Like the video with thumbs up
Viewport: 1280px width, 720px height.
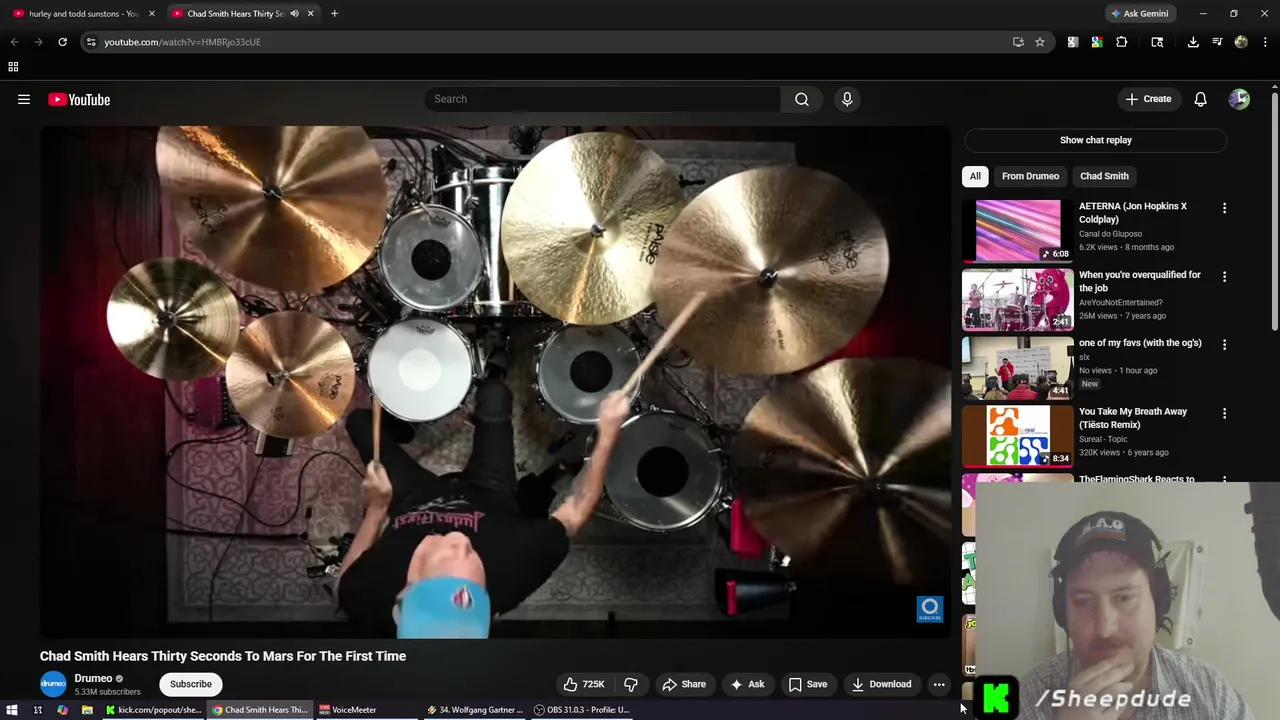(584, 684)
